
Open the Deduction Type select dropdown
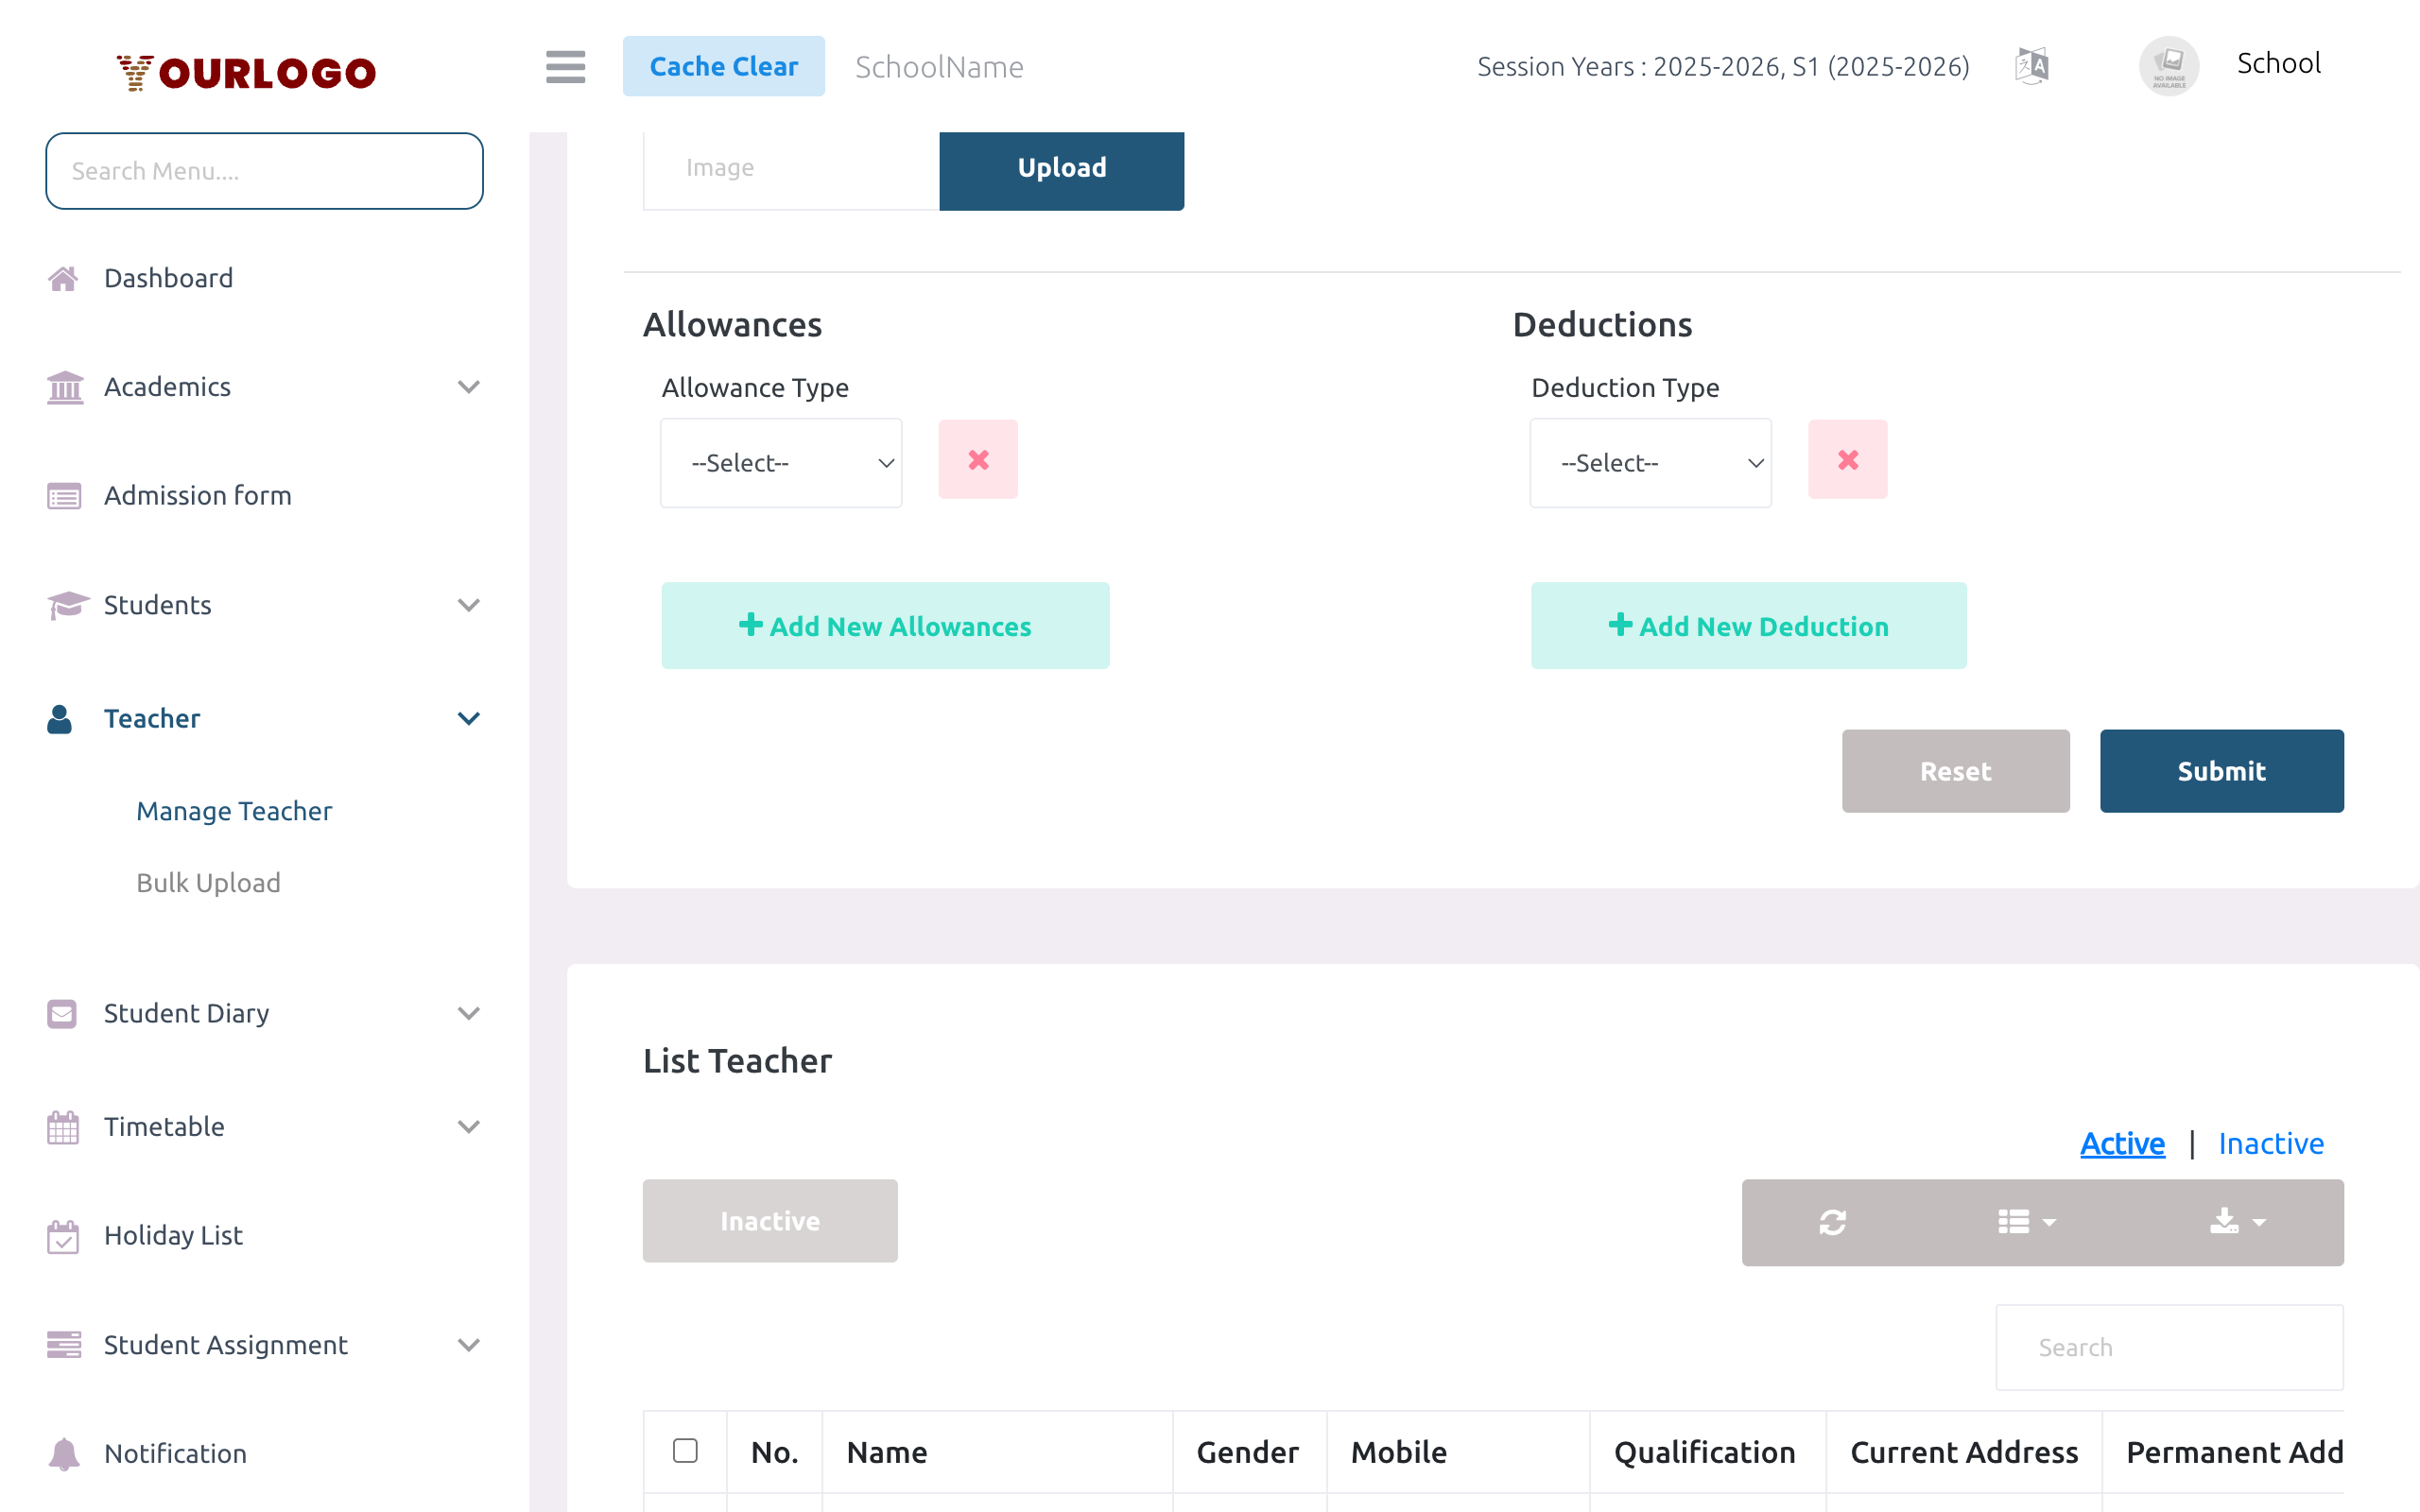1650,462
